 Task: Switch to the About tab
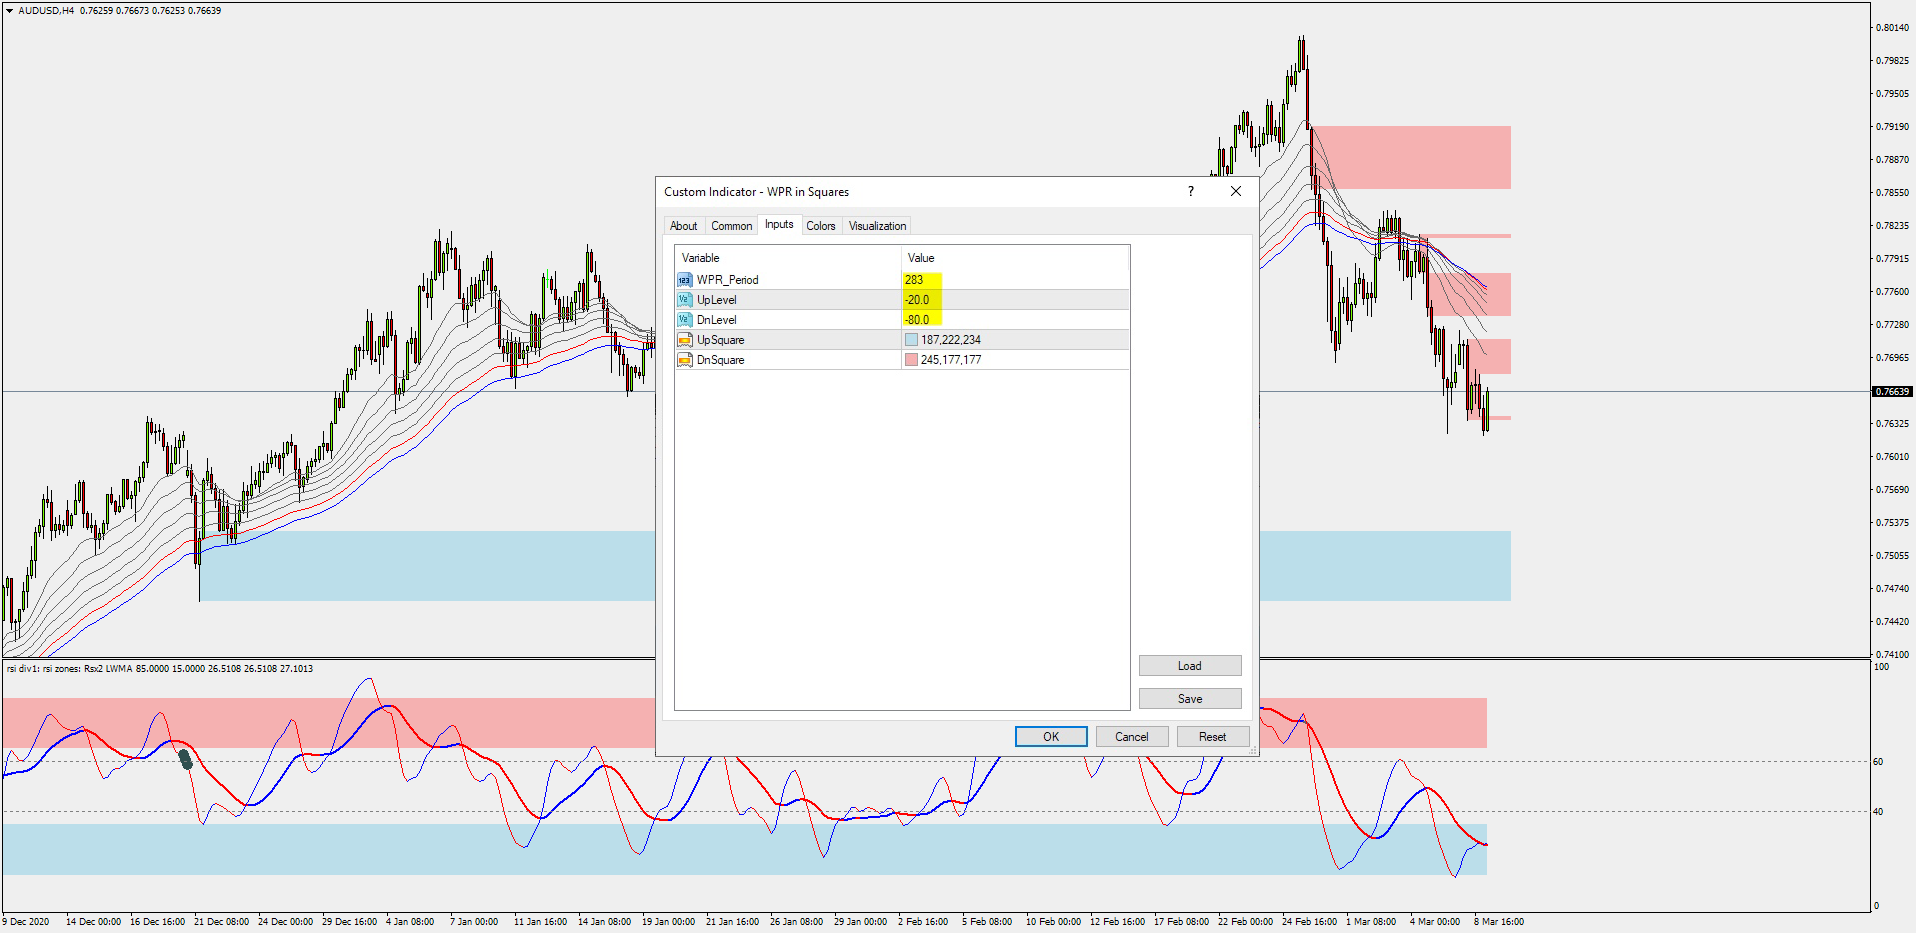tap(684, 226)
